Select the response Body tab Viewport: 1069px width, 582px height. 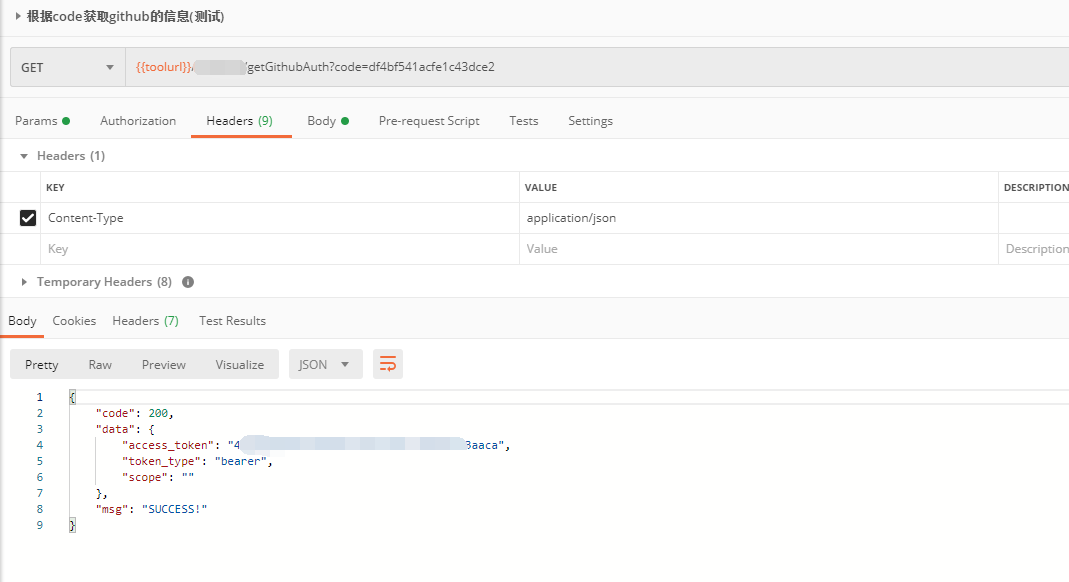(x=22, y=320)
